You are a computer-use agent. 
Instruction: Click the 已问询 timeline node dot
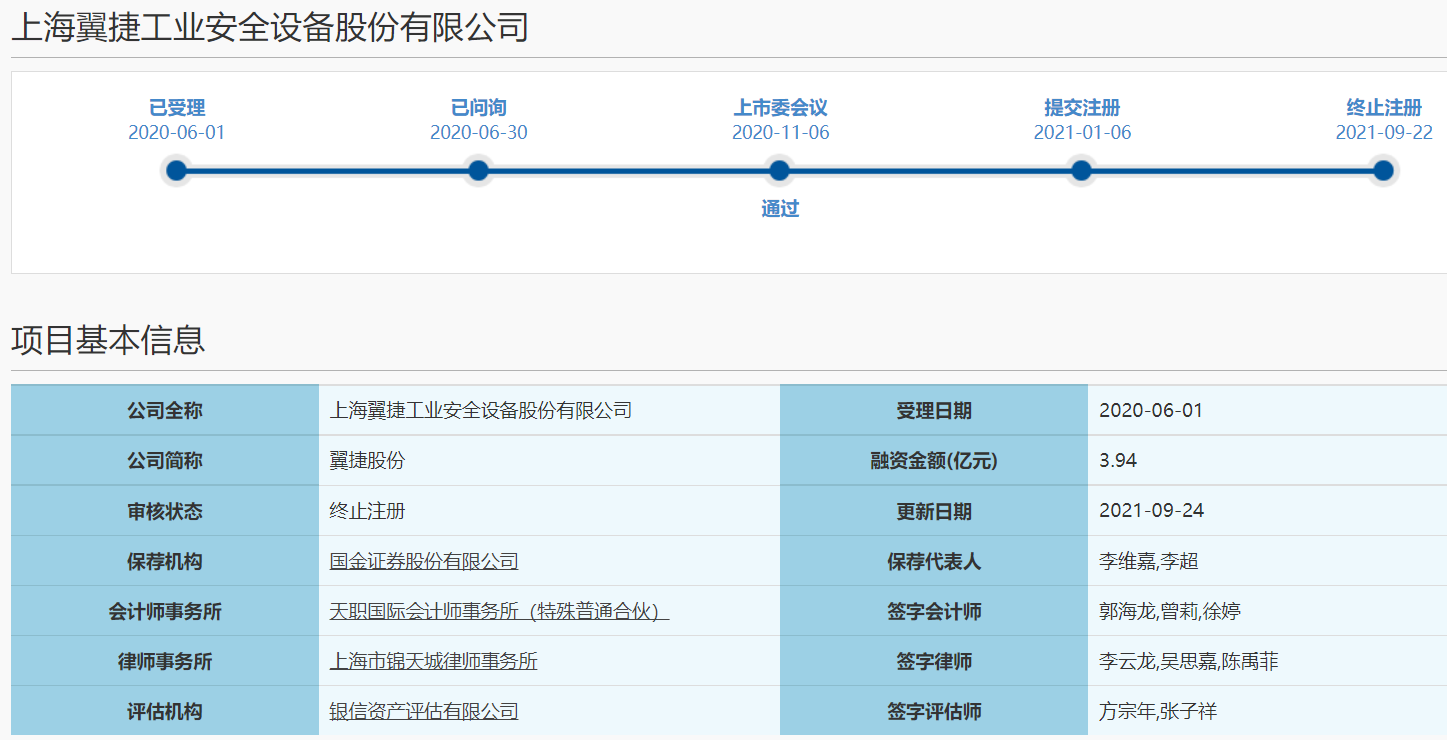click(x=478, y=171)
